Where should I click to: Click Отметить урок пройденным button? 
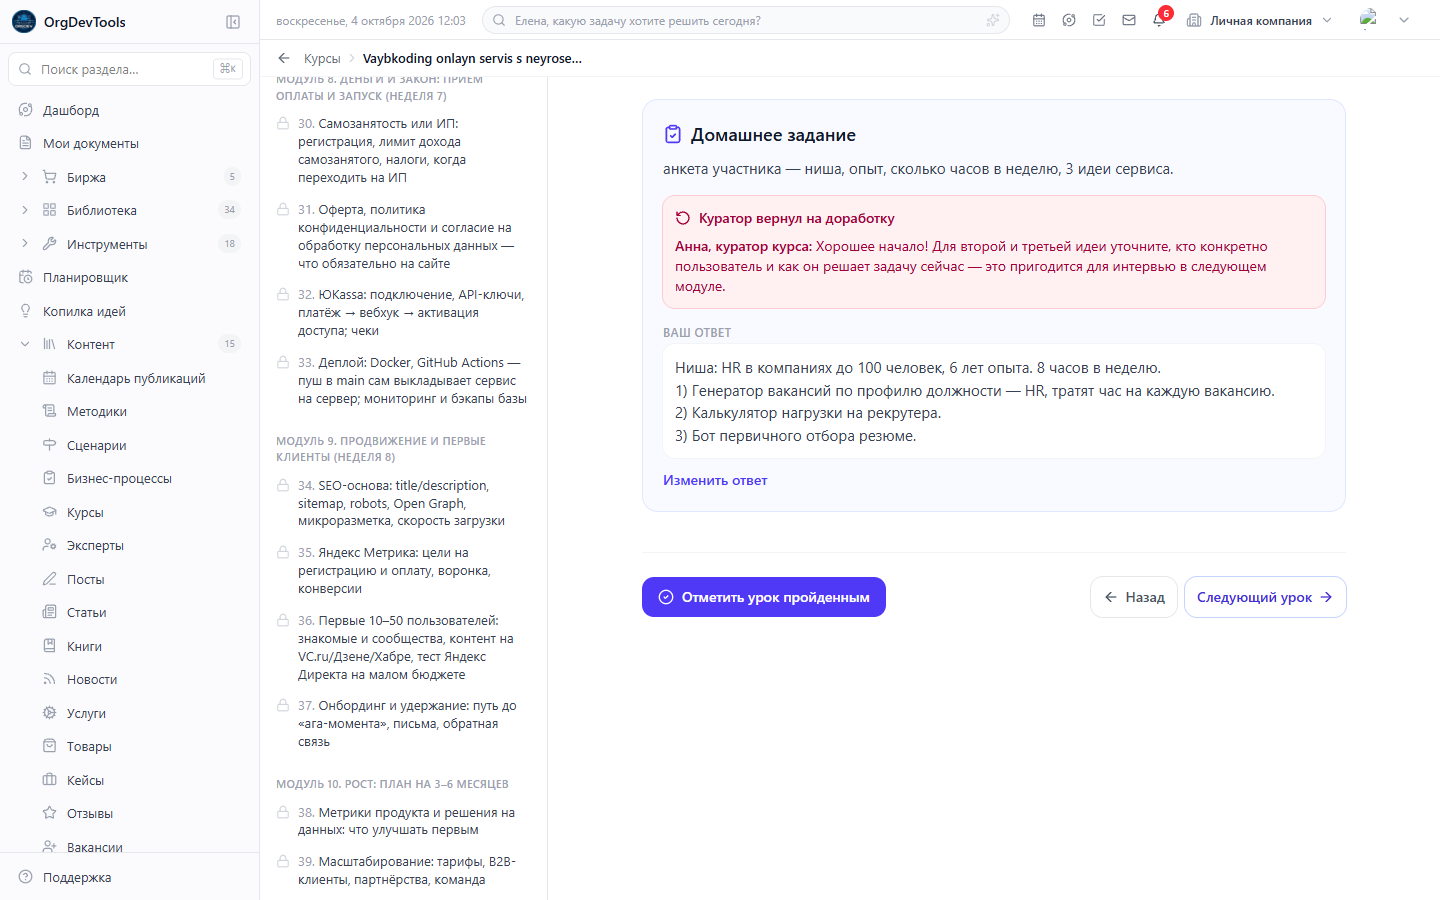[x=764, y=597]
